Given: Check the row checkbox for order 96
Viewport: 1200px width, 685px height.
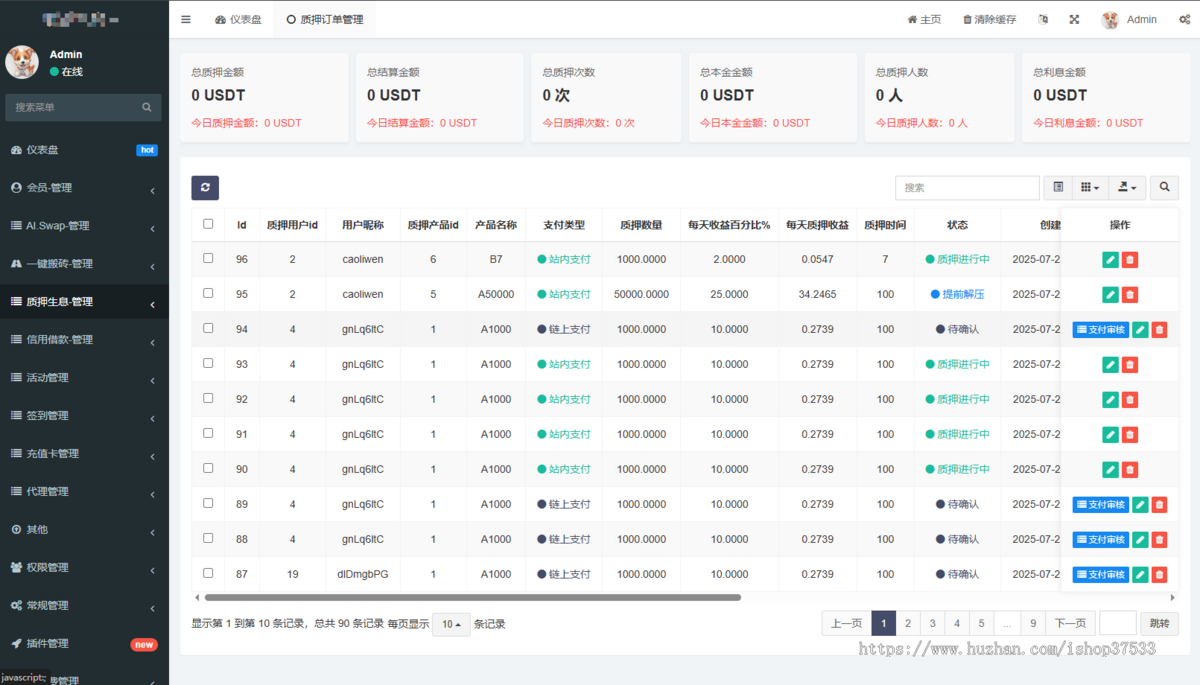Looking at the screenshot, I should pyautogui.click(x=208, y=258).
